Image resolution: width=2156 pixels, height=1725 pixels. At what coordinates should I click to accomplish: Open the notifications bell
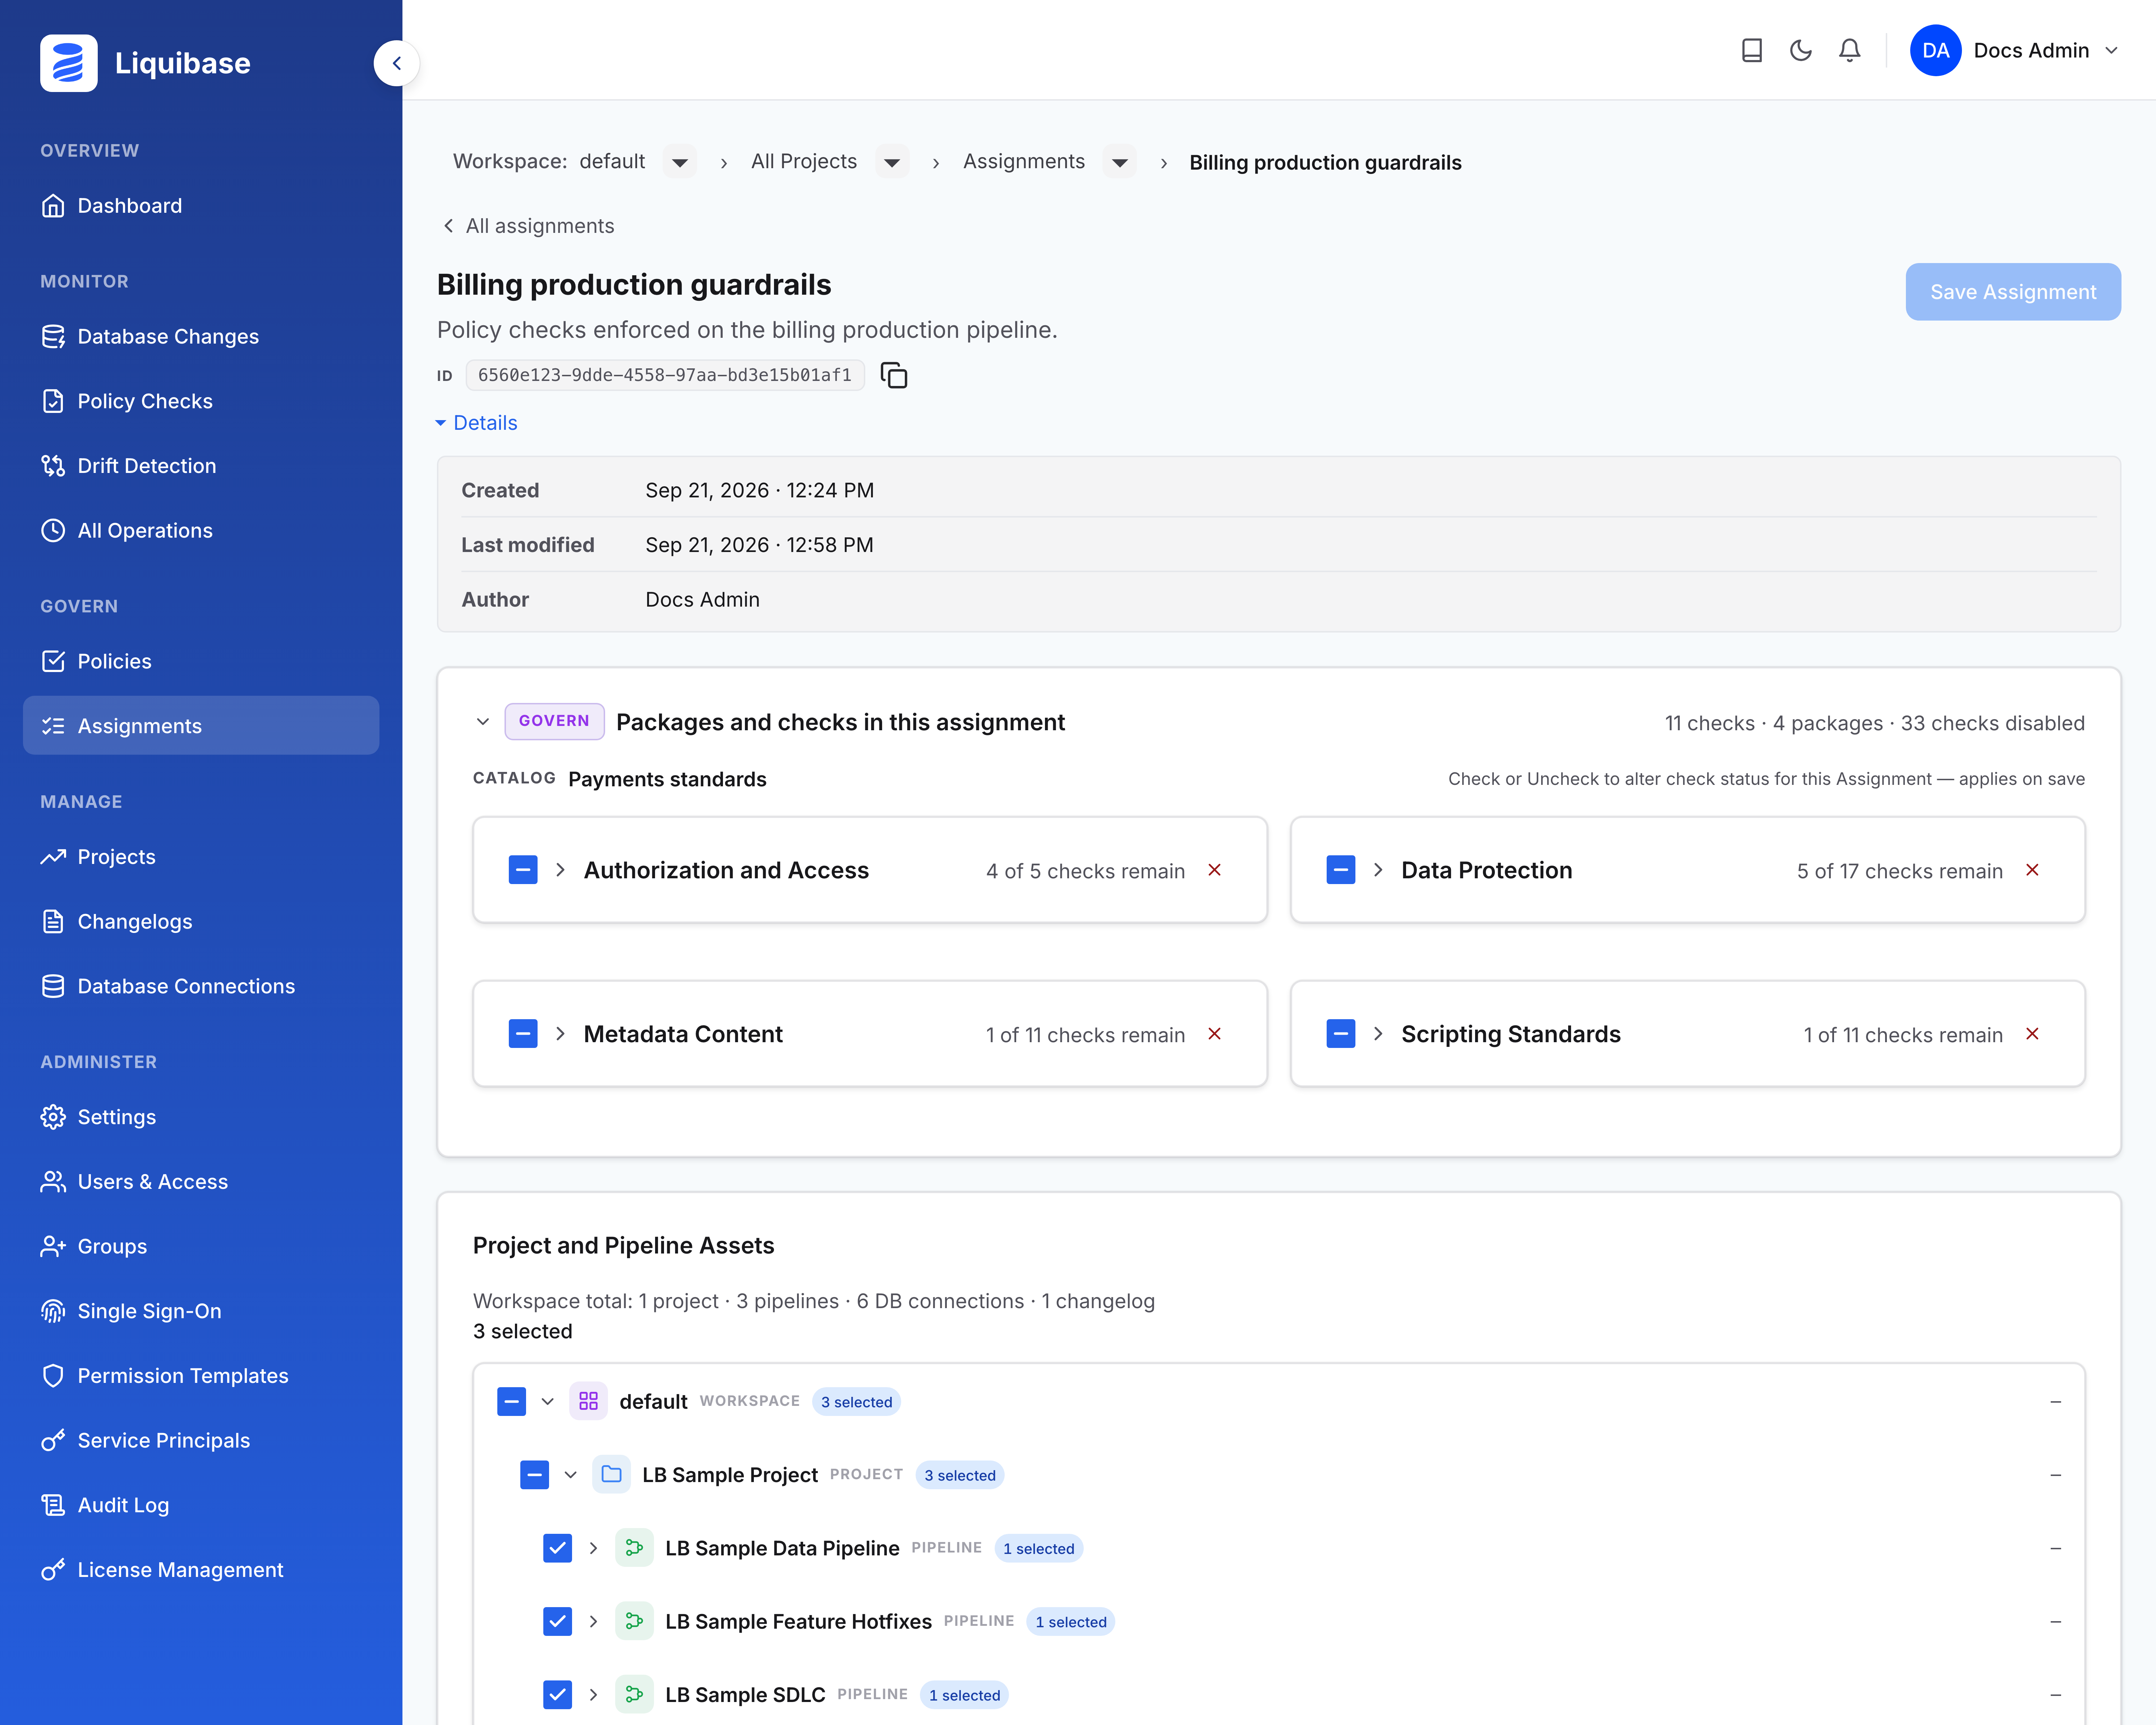(1849, 50)
